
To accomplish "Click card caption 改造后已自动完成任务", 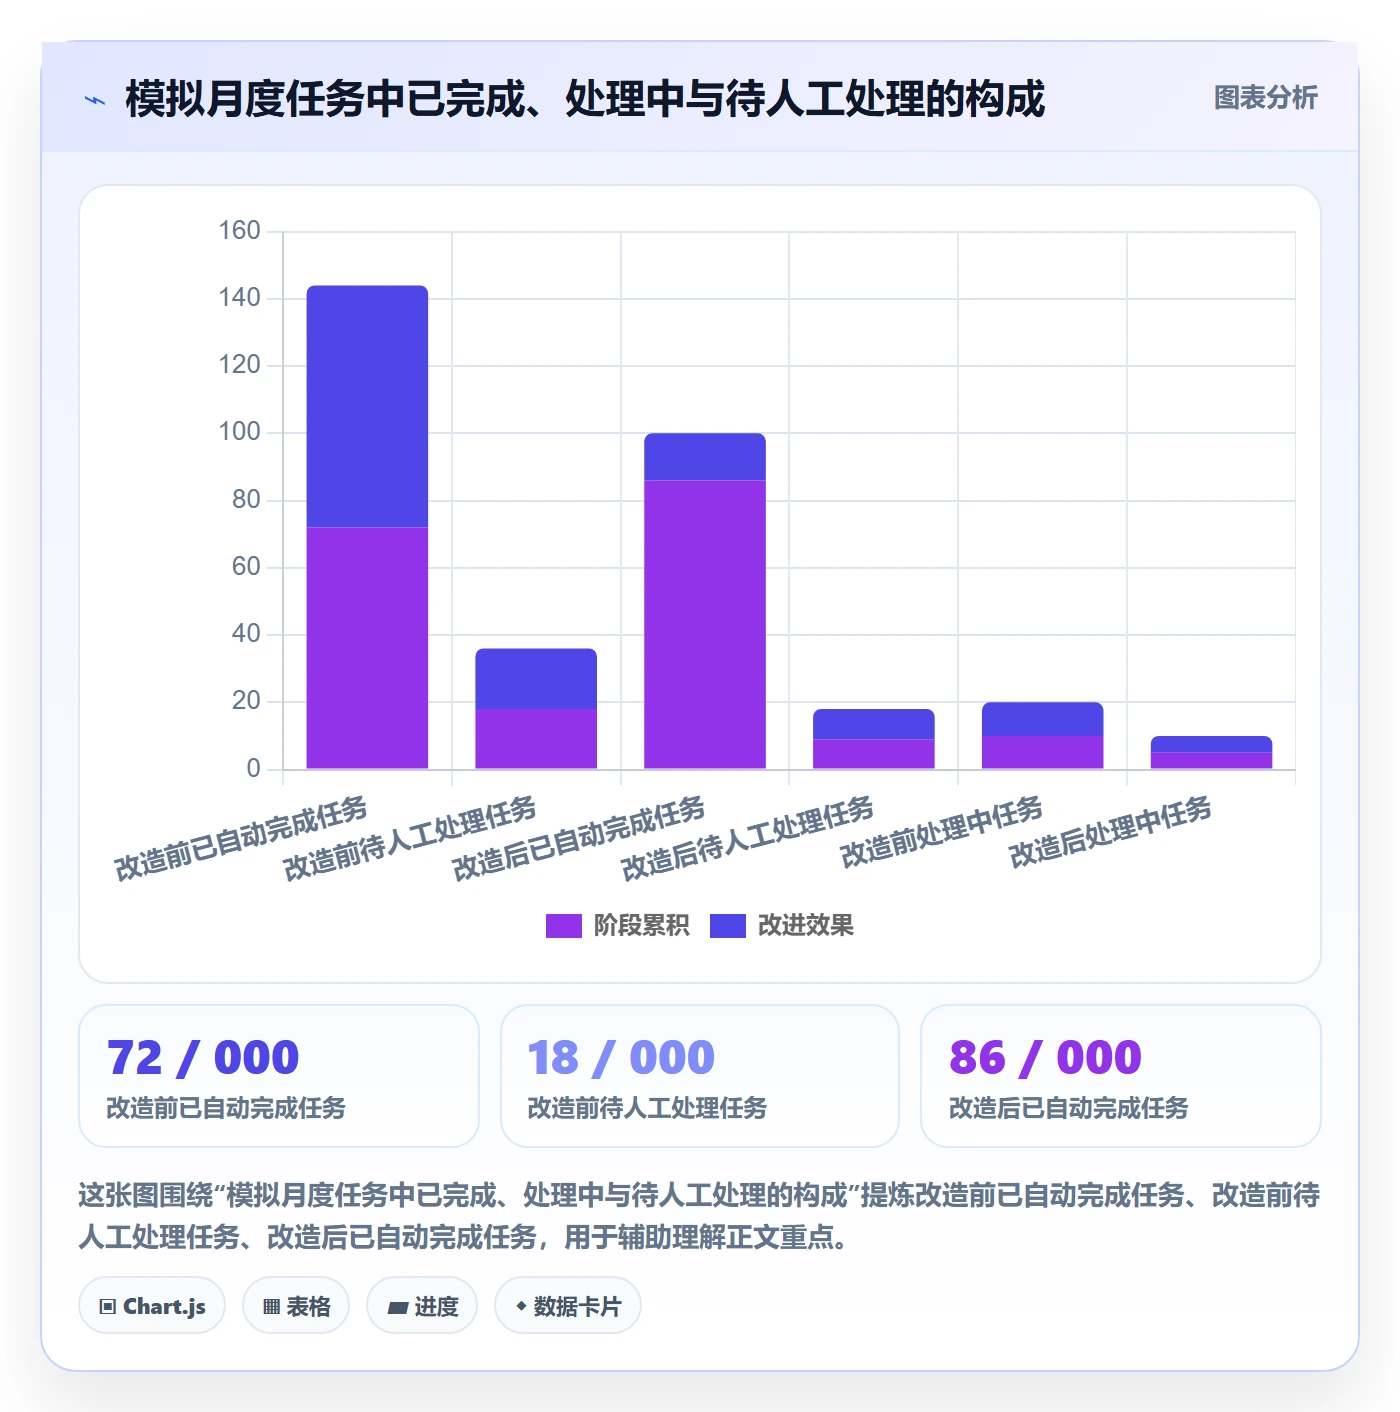I will (1069, 1108).
